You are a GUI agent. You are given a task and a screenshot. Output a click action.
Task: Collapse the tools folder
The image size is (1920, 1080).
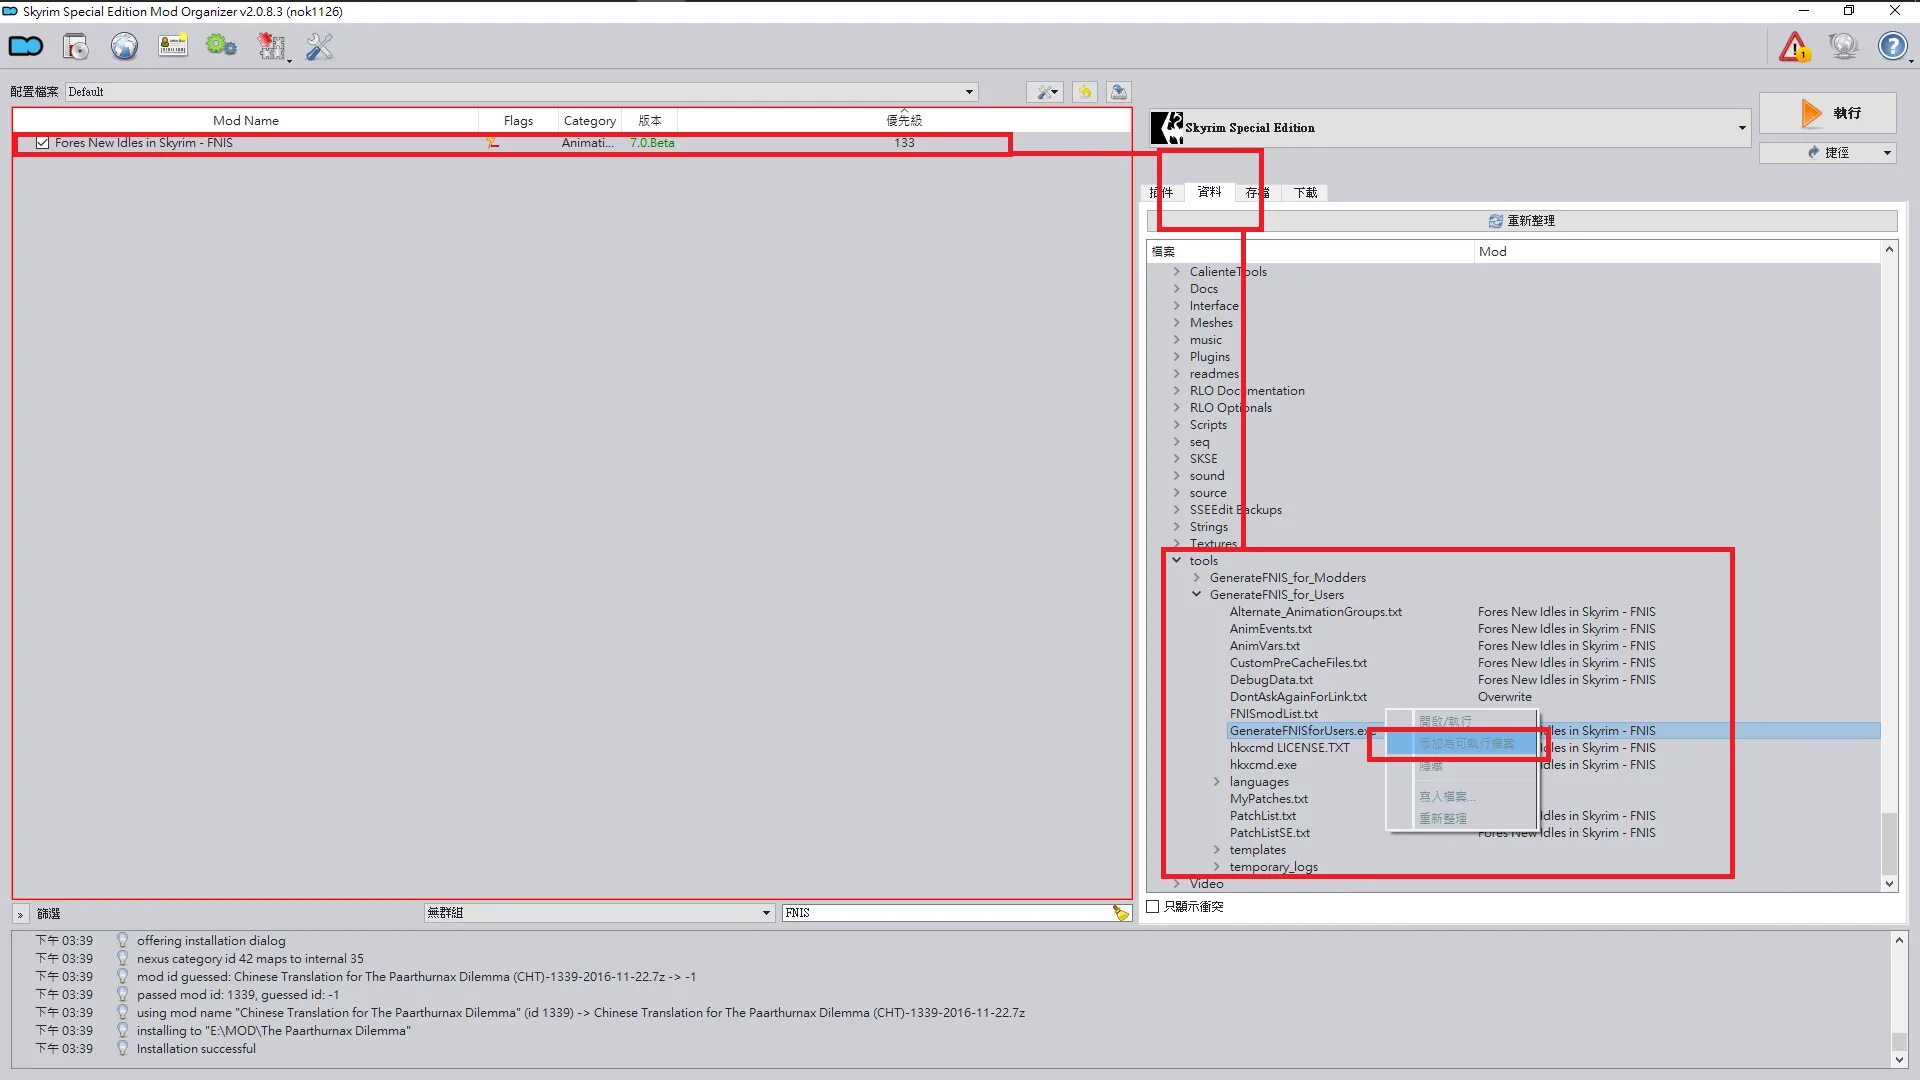(x=1176, y=561)
